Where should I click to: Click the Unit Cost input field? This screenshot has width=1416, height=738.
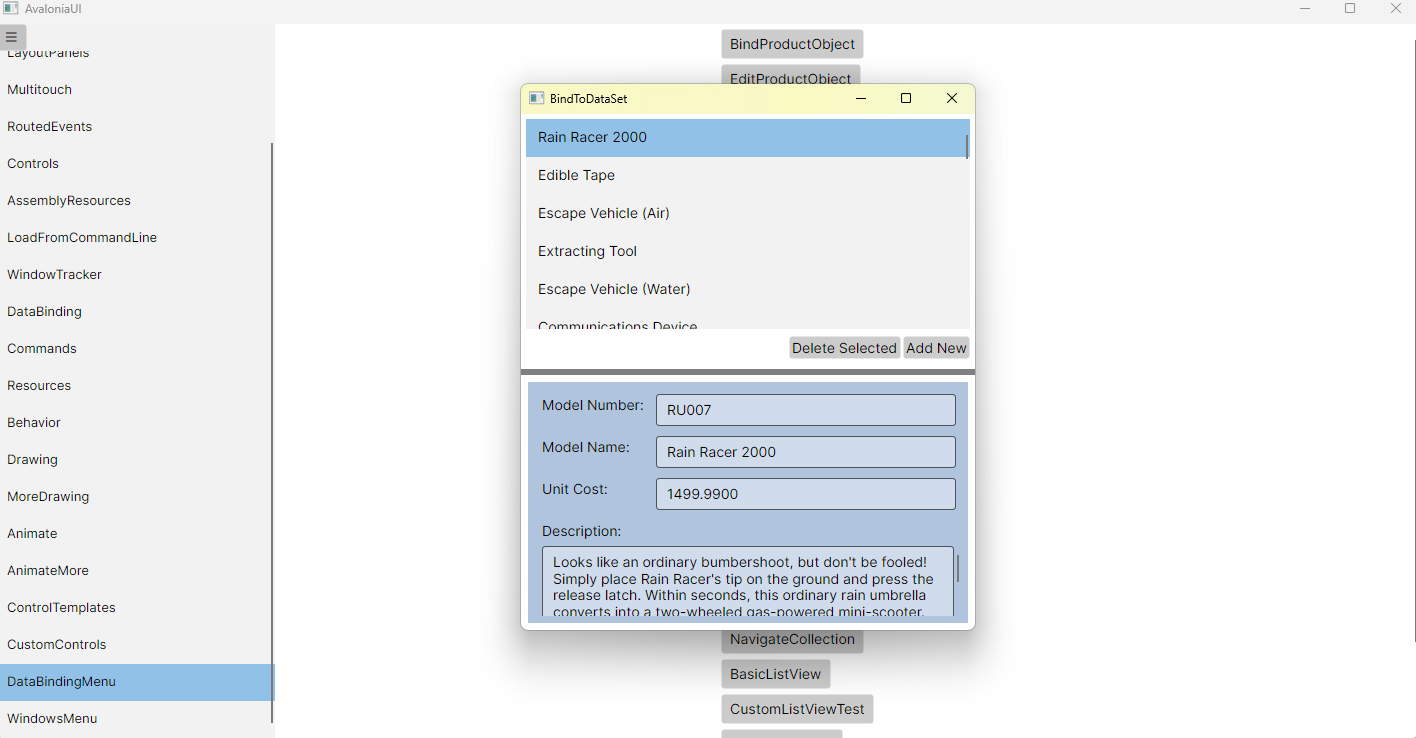click(806, 494)
